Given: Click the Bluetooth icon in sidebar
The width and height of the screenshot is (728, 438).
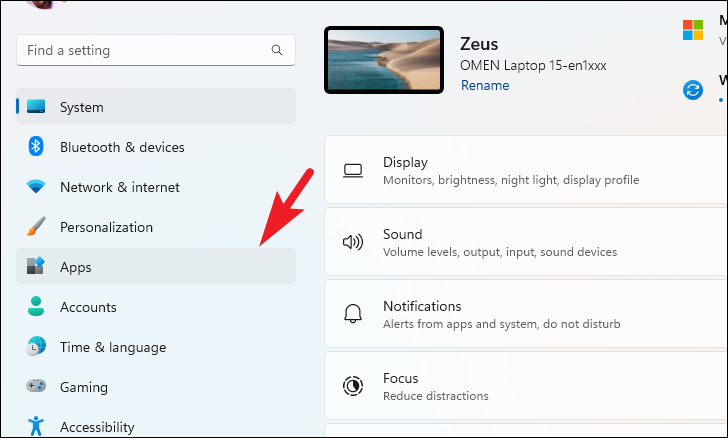Looking at the screenshot, I should [36, 147].
